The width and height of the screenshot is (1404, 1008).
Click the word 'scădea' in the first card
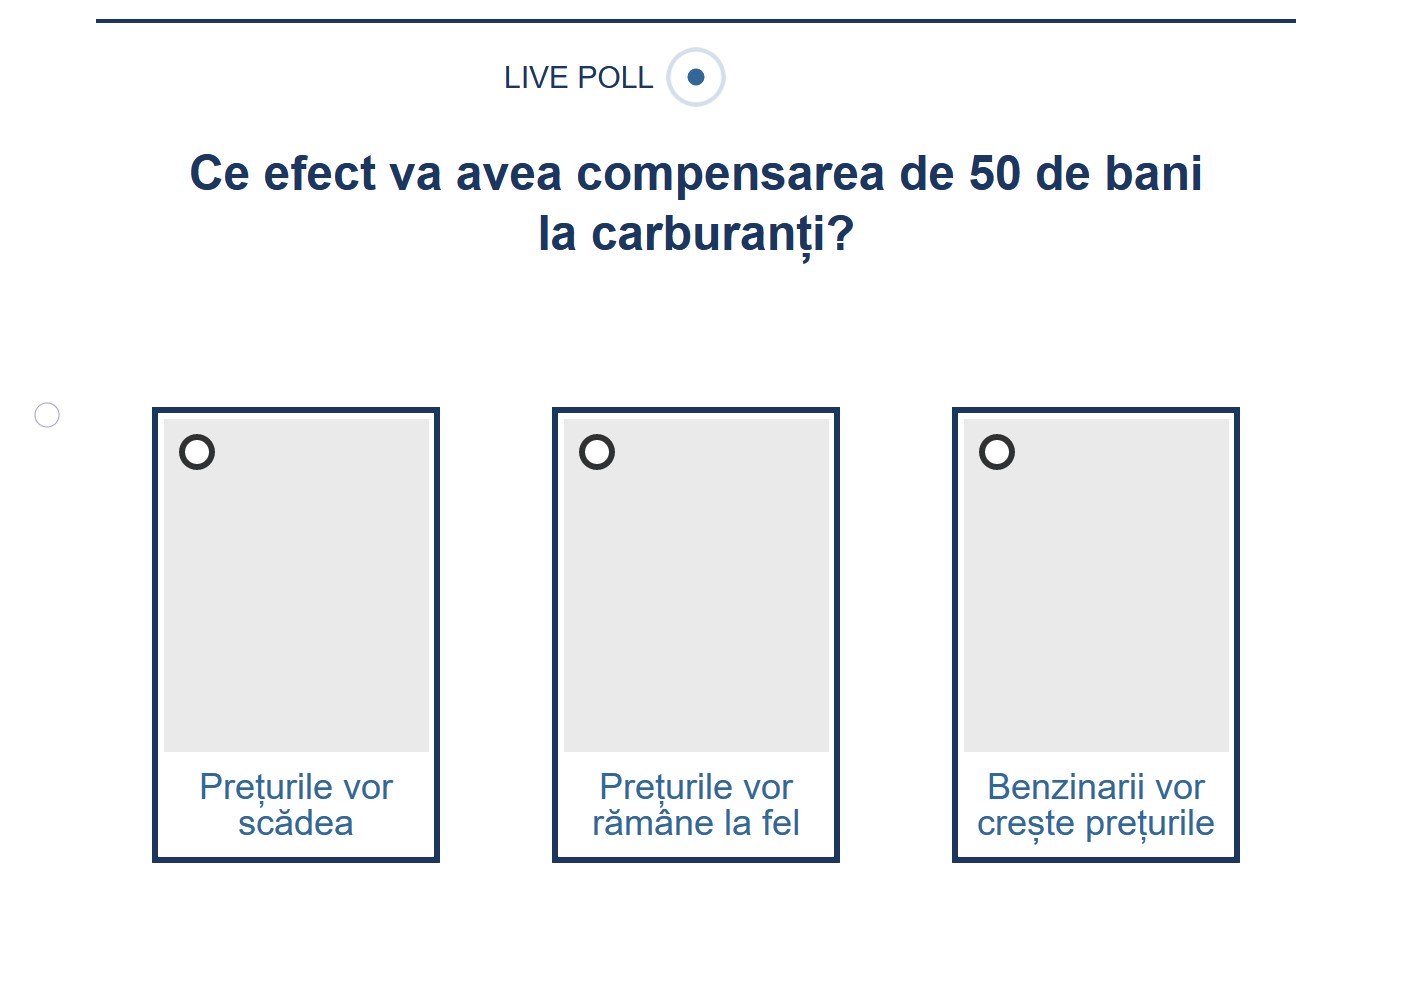tap(296, 823)
